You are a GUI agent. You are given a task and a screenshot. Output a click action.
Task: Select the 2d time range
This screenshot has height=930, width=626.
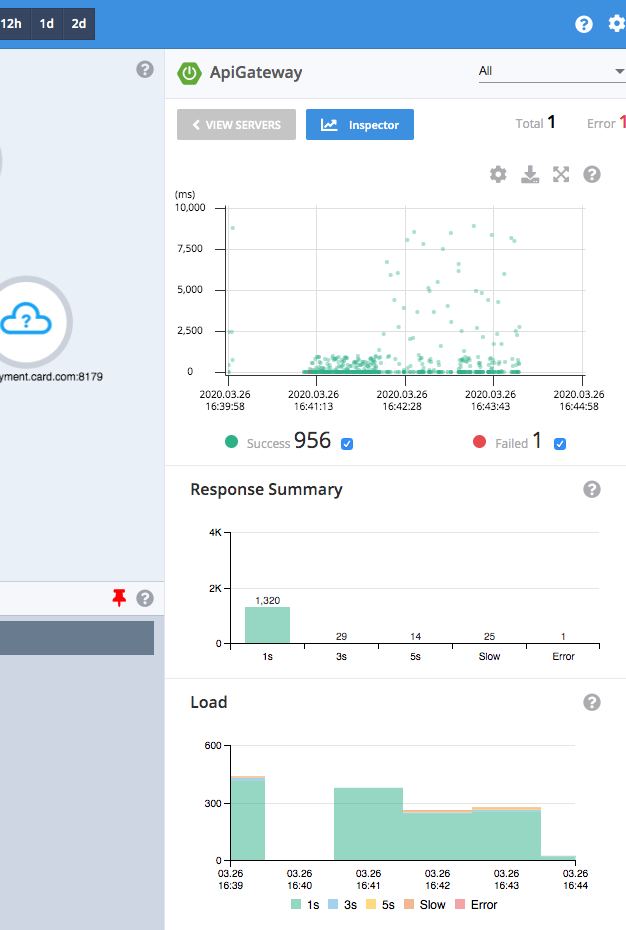(79, 24)
